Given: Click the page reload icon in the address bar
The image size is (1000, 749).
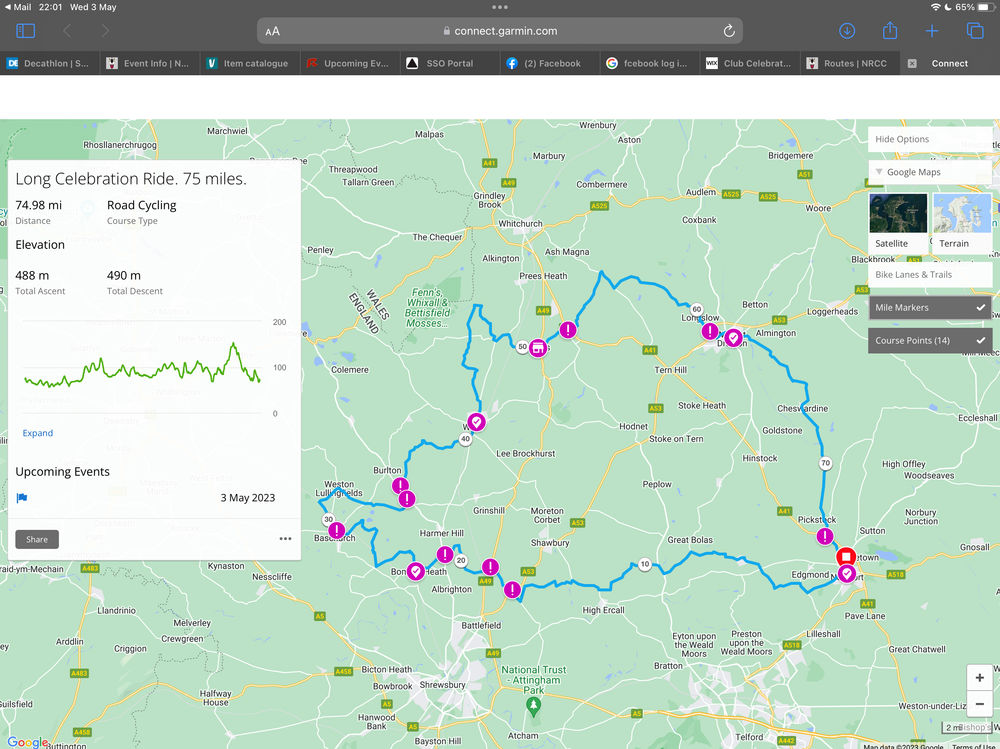Looking at the screenshot, I should (729, 31).
